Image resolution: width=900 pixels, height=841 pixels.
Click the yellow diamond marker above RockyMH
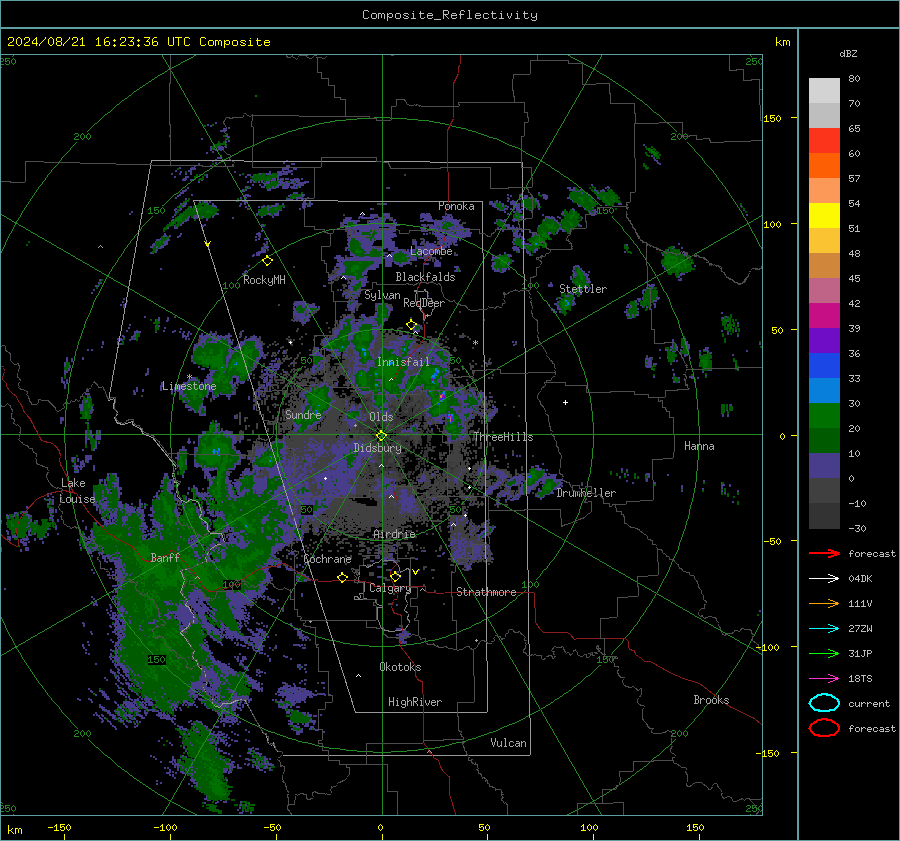point(267,261)
